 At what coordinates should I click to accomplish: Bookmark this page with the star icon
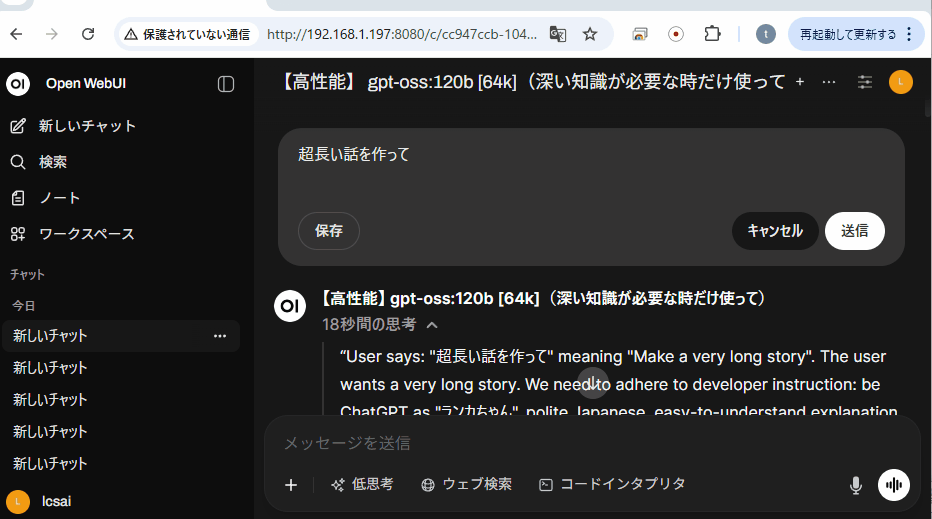[x=590, y=34]
